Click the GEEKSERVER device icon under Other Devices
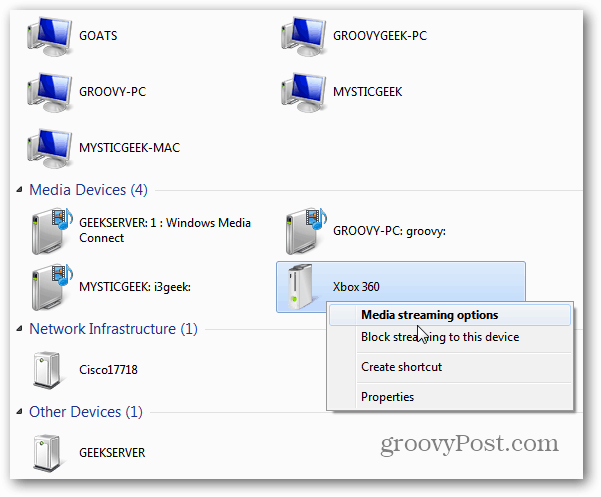Screen dimensions: 601x497 pyautogui.click(x=47, y=453)
